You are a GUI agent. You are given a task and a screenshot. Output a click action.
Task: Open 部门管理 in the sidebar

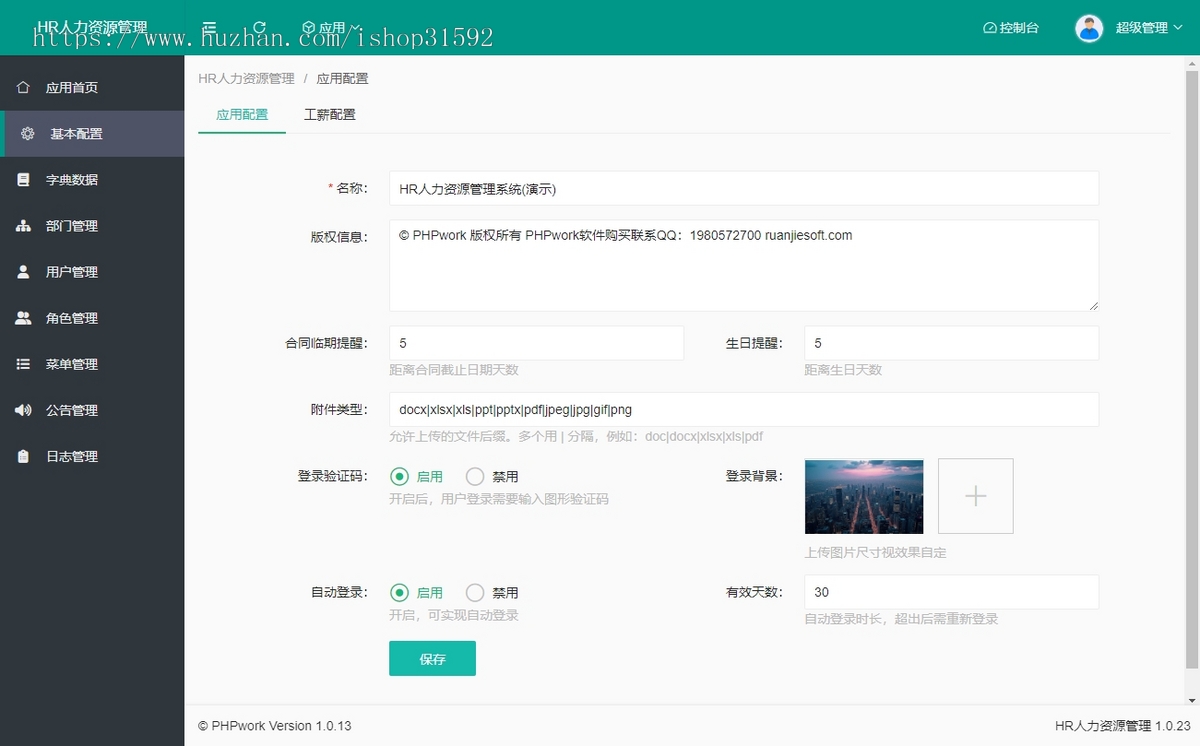tap(71, 226)
